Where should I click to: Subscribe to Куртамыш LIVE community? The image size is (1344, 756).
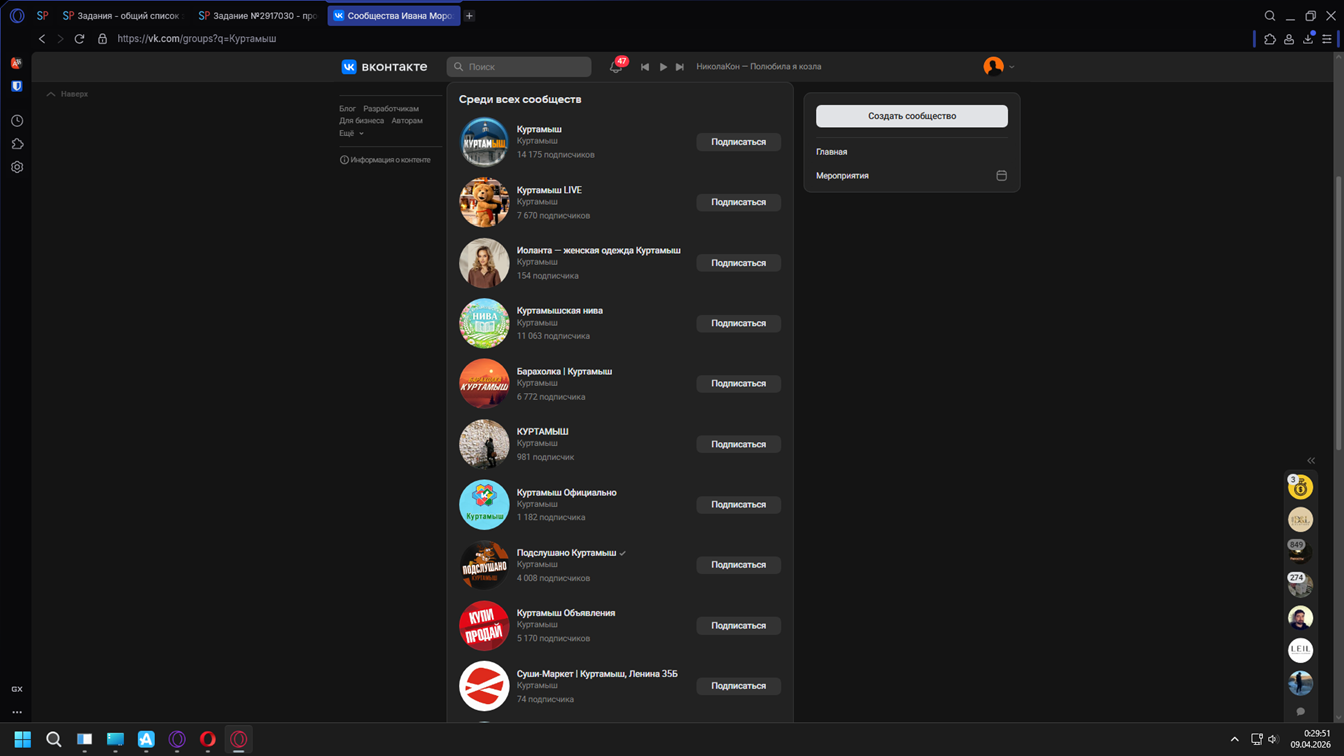[738, 202]
